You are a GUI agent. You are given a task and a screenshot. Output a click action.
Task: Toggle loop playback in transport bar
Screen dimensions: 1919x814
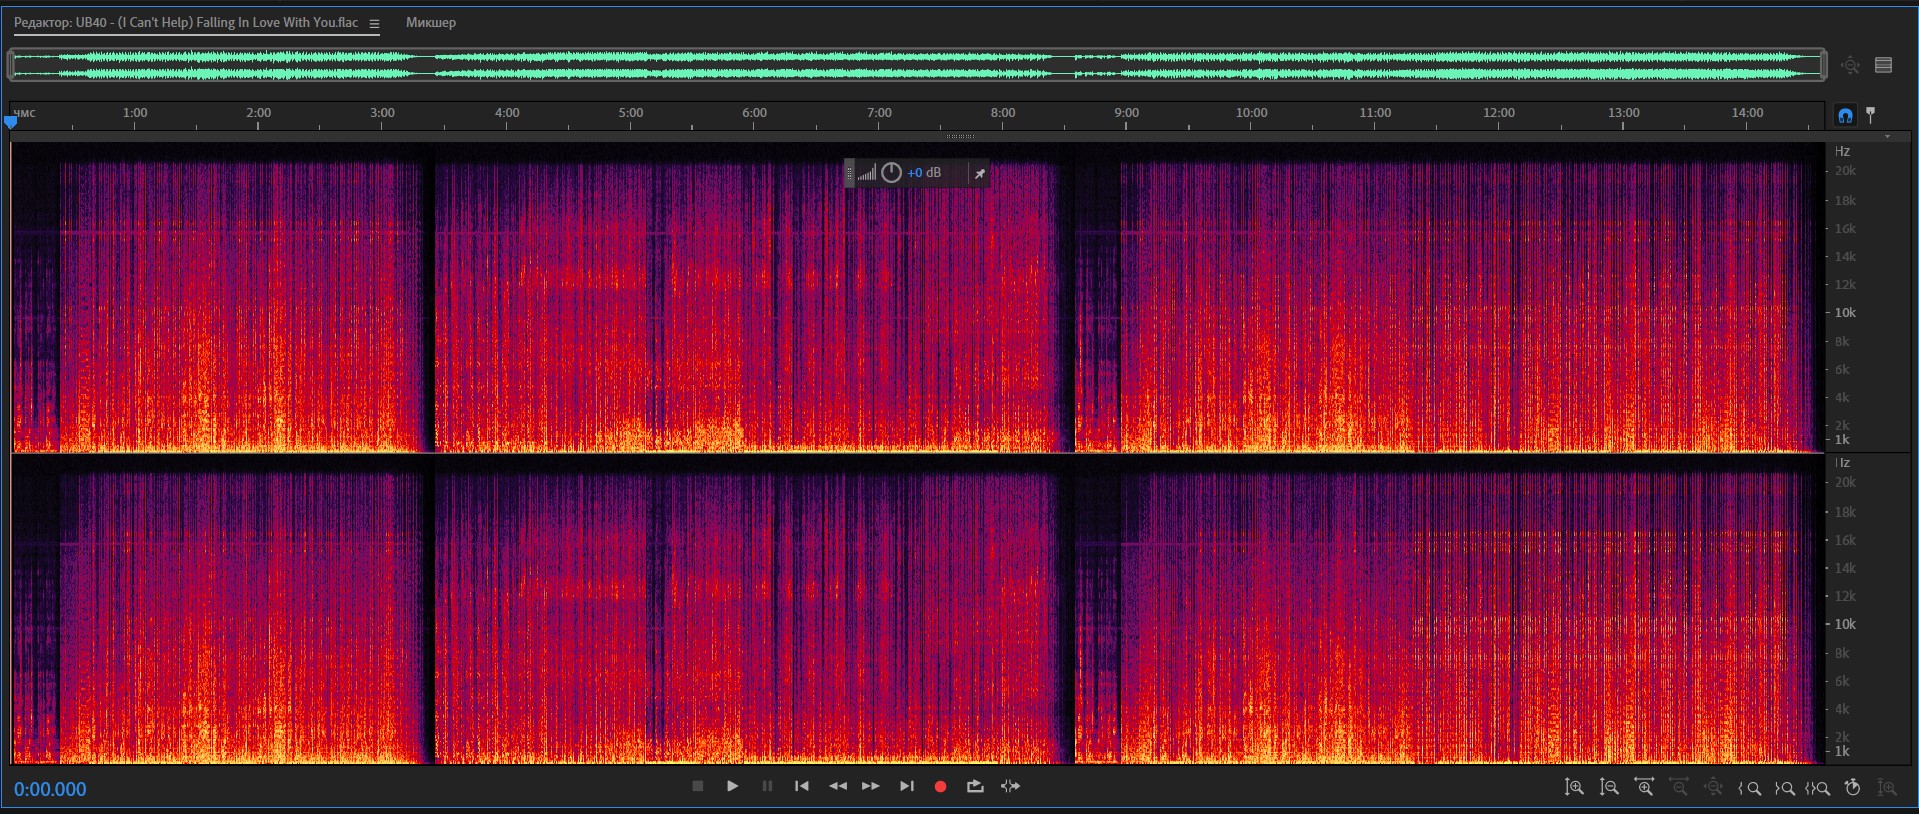[x=975, y=786]
